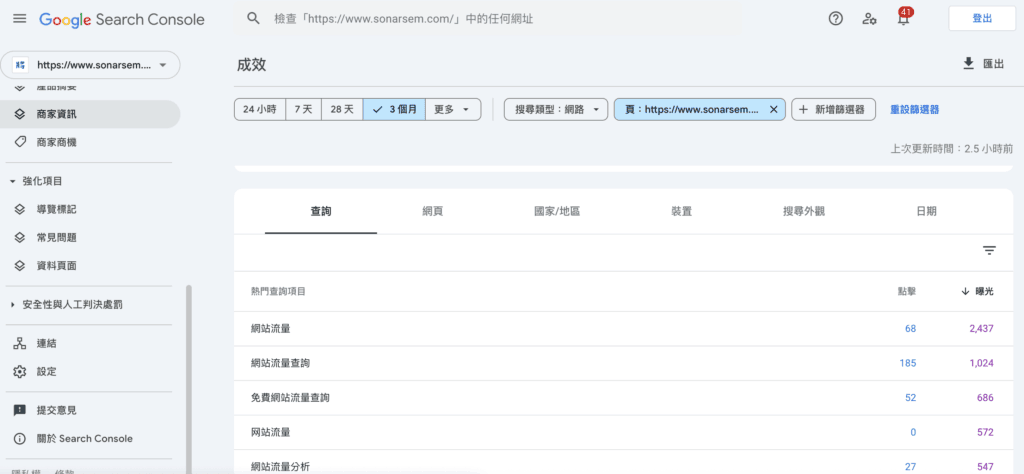This screenshot has width=1024, height=474.
Task: Click the help question mark icon
Action: click(836, 18)
